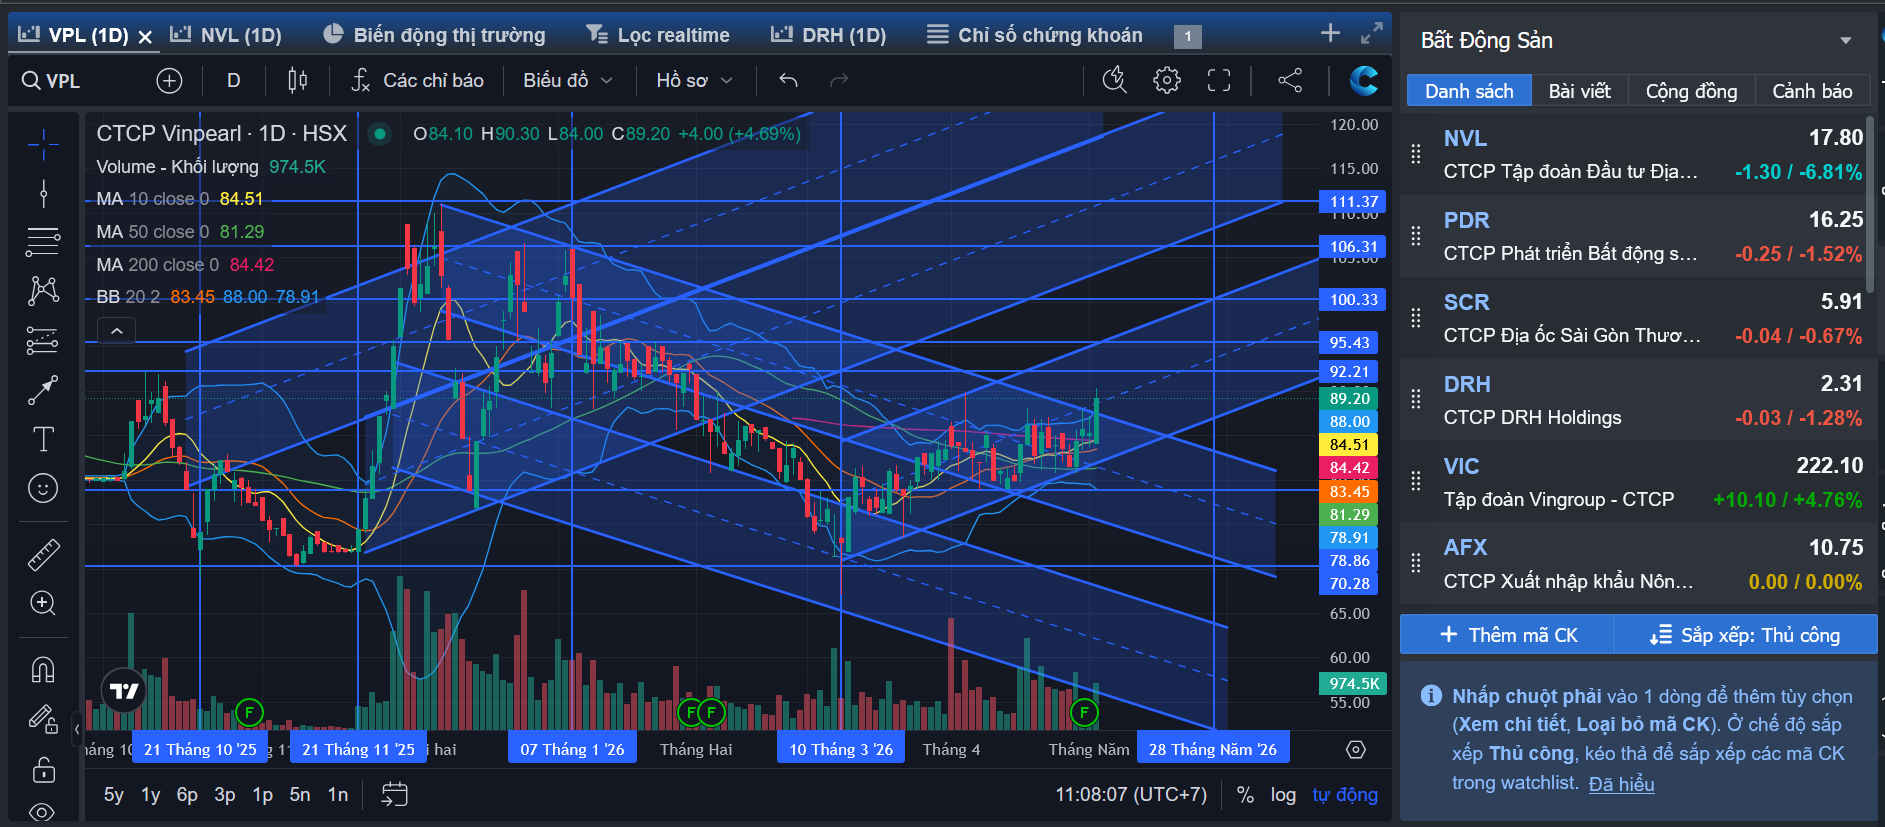Open the Chỉ số chứng khoán tab

(x=1035, y=35)
